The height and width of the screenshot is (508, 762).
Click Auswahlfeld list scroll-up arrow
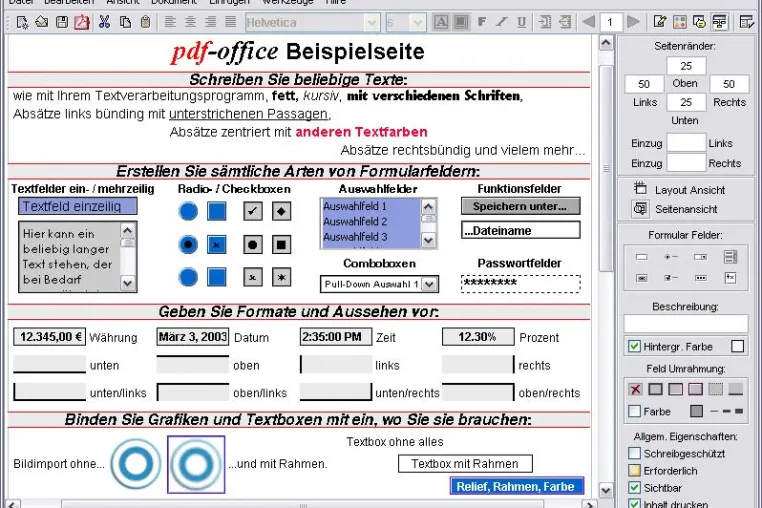coord(428,207)
